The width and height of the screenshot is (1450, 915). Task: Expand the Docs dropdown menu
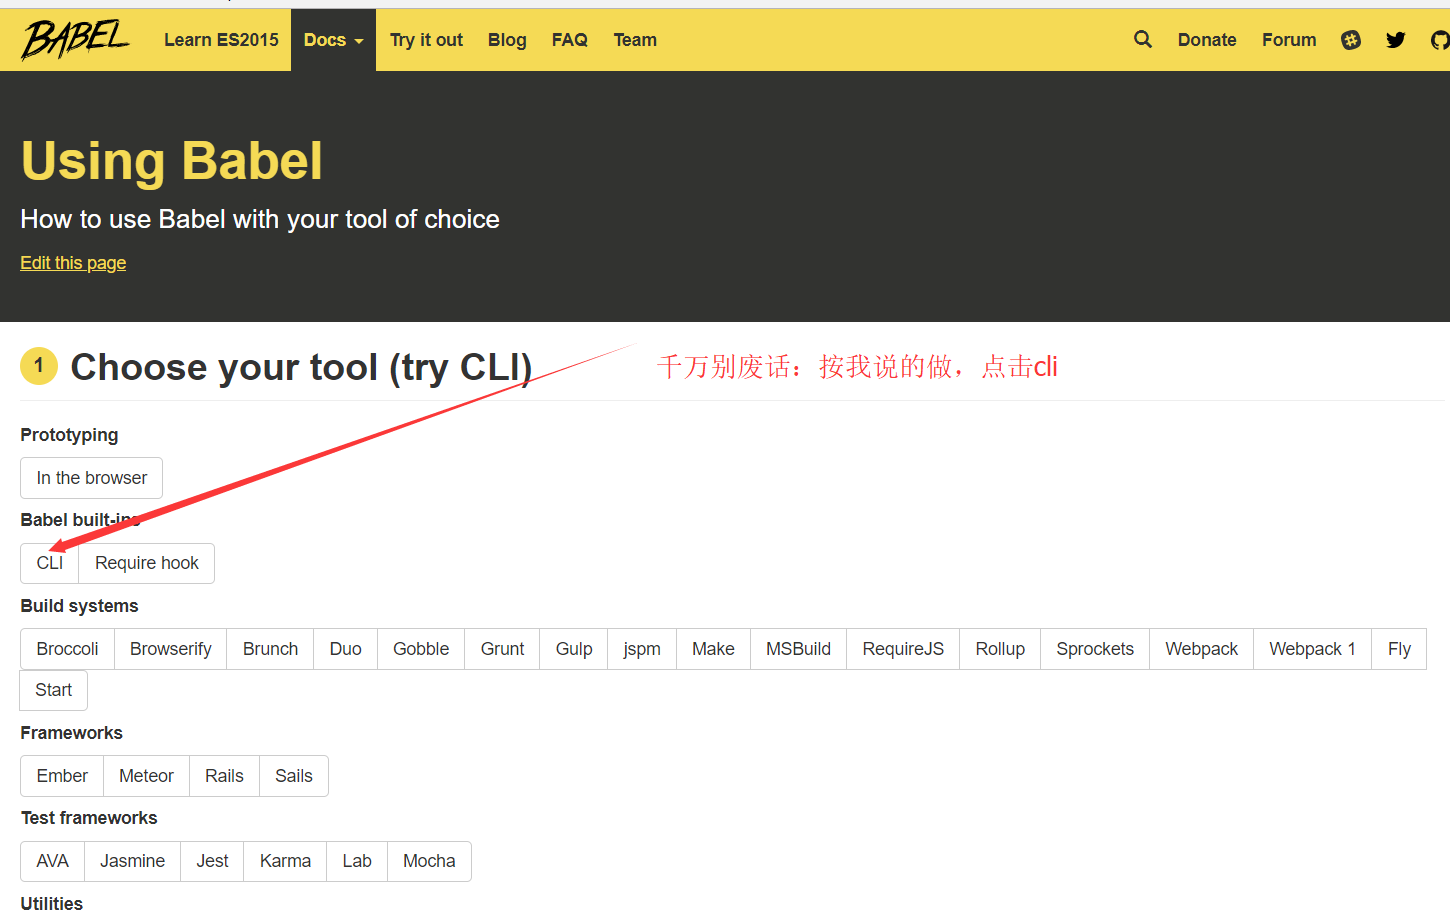(333, 40)
